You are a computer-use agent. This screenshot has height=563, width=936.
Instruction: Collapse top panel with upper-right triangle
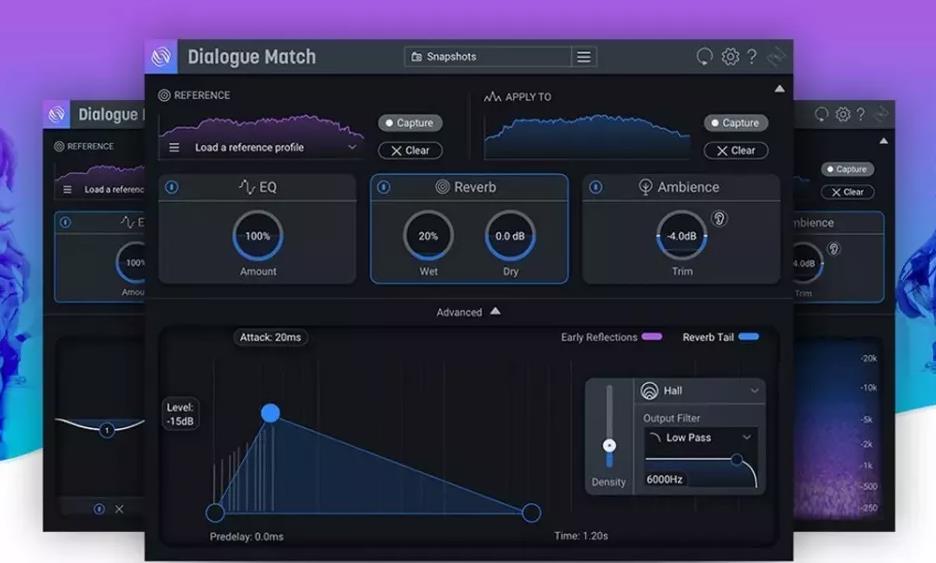tap(780, 89)
